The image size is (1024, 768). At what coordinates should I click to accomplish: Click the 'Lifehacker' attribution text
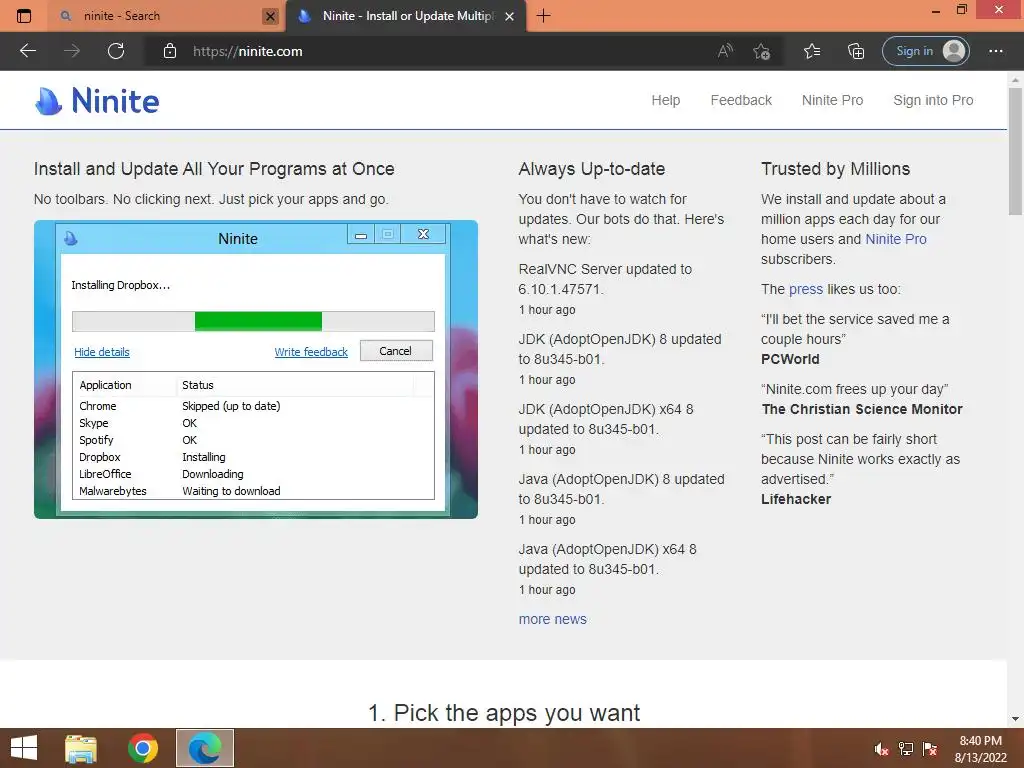(x=796, y=499)
